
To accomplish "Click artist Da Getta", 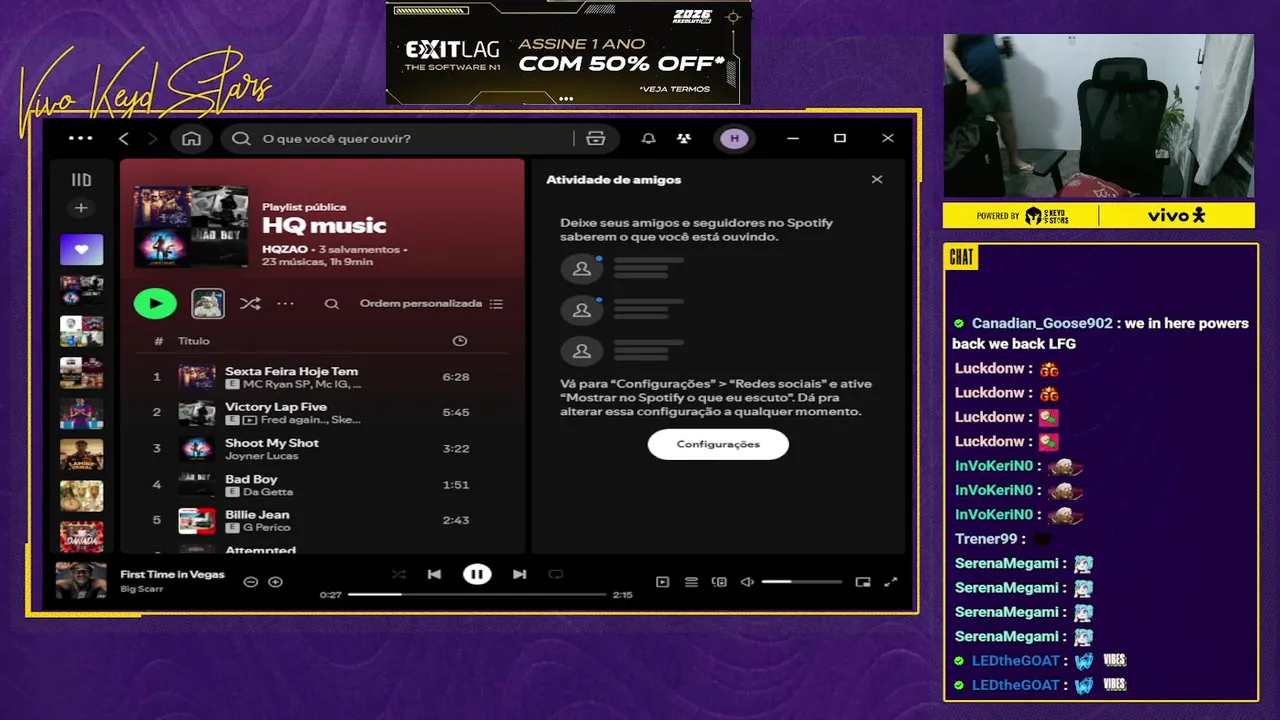I will (267, 492).
